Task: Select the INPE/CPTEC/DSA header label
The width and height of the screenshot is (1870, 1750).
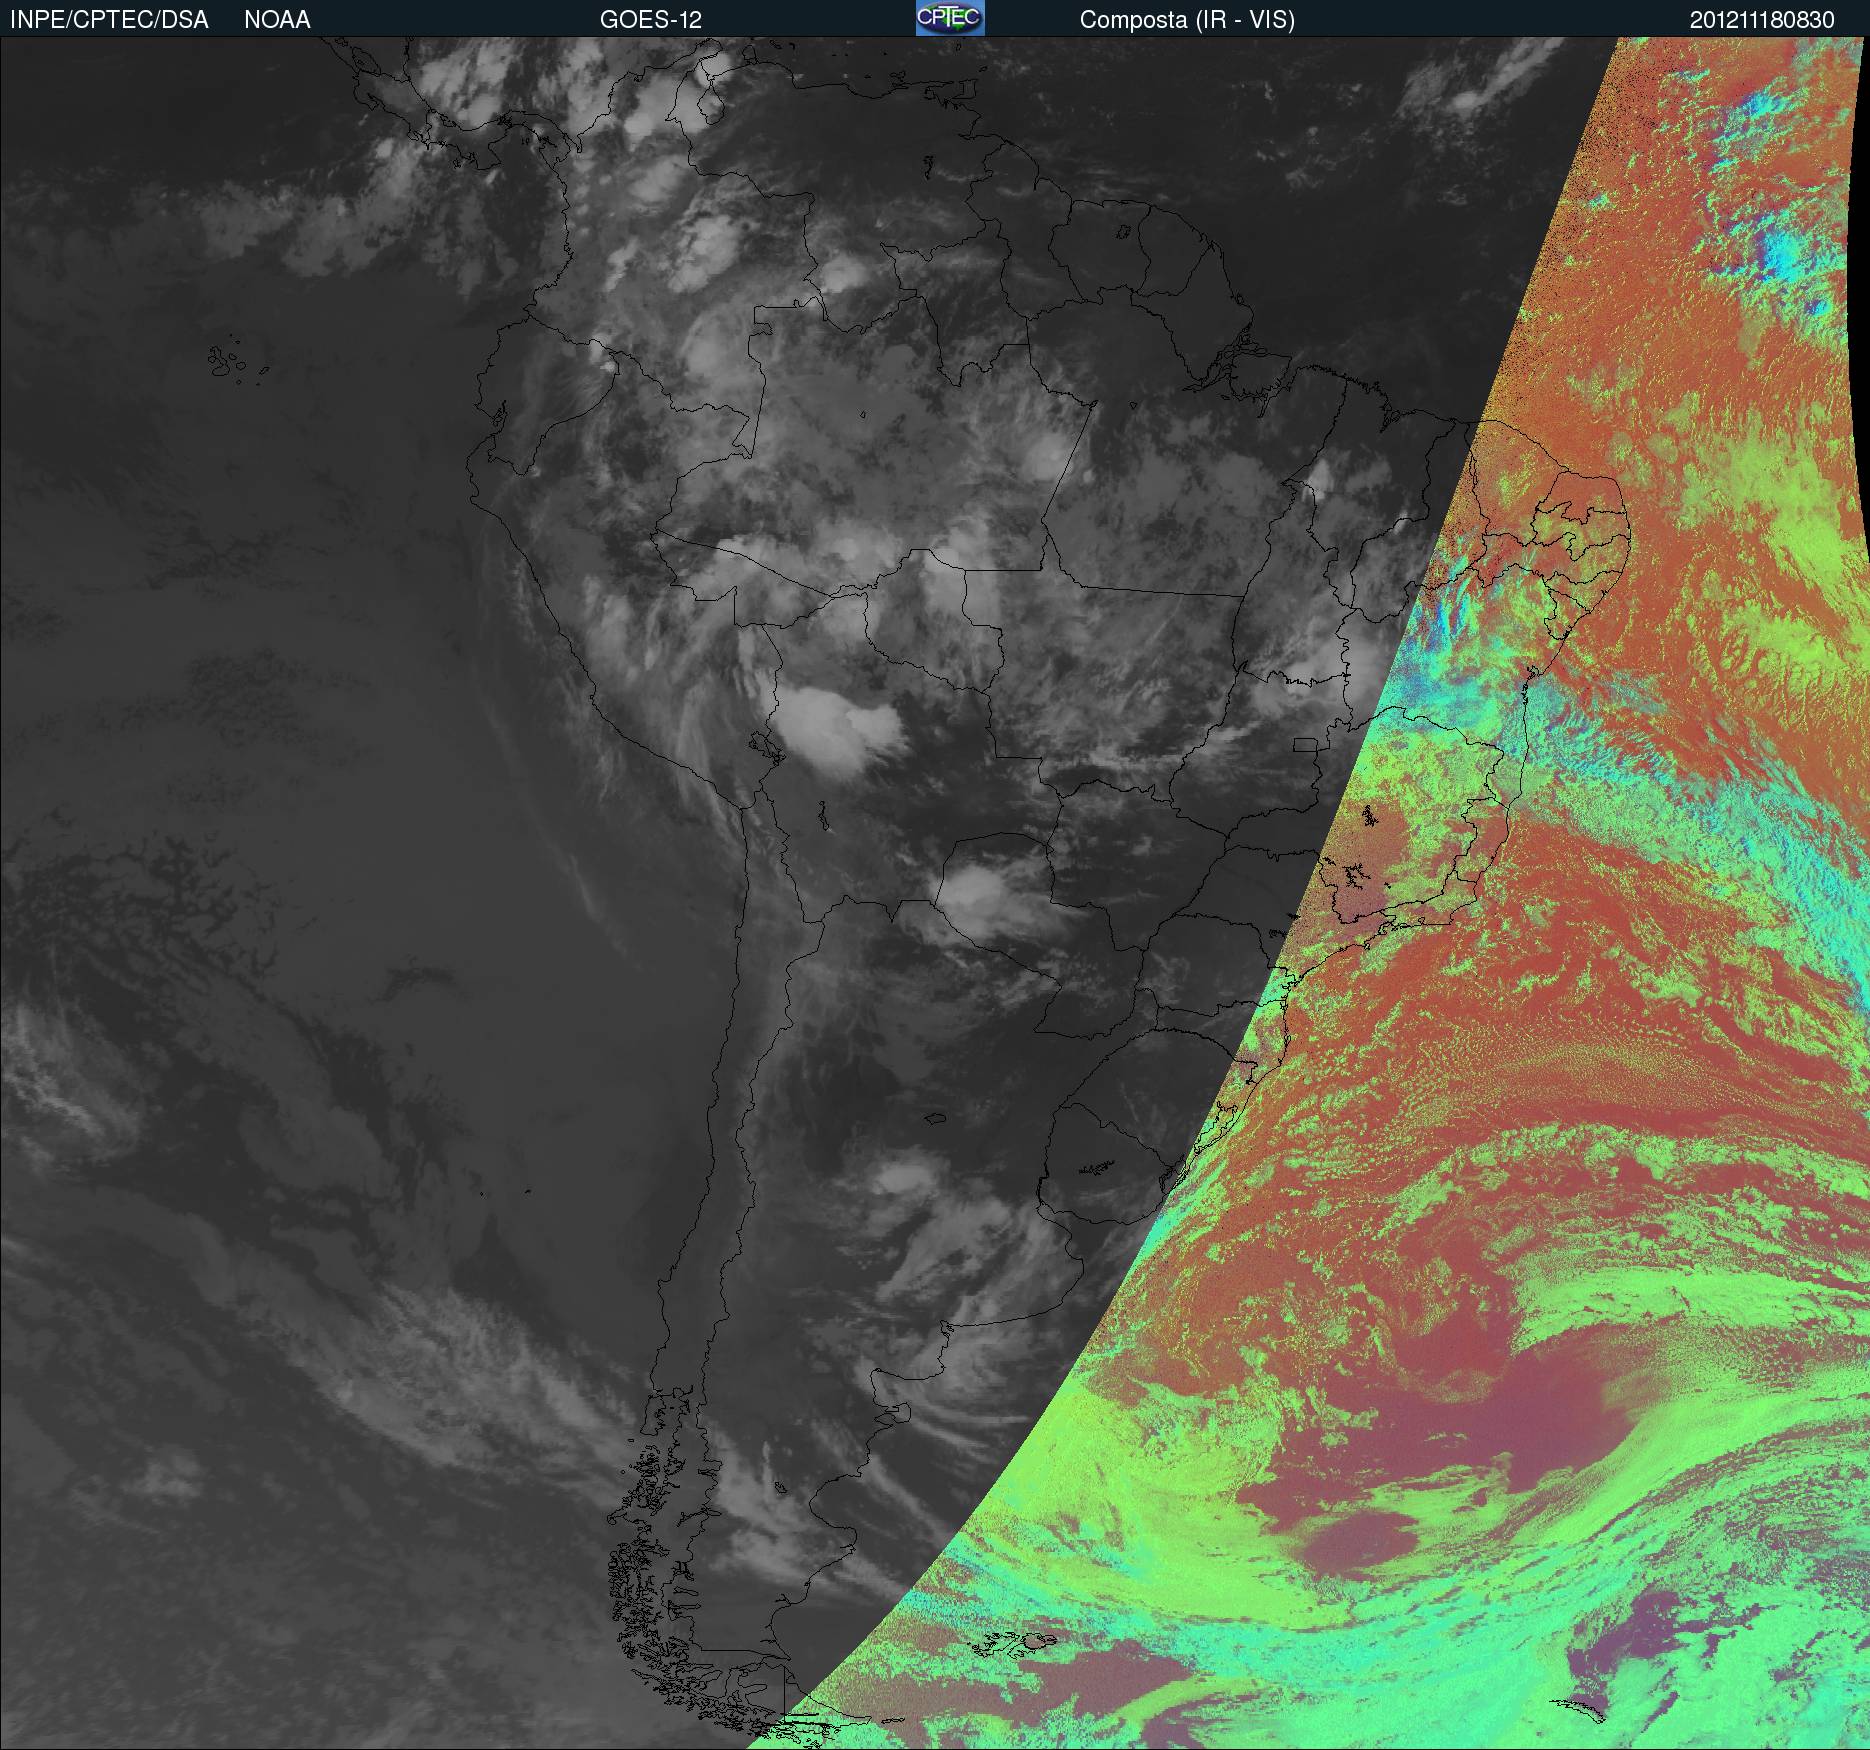Action: (109, 20)
